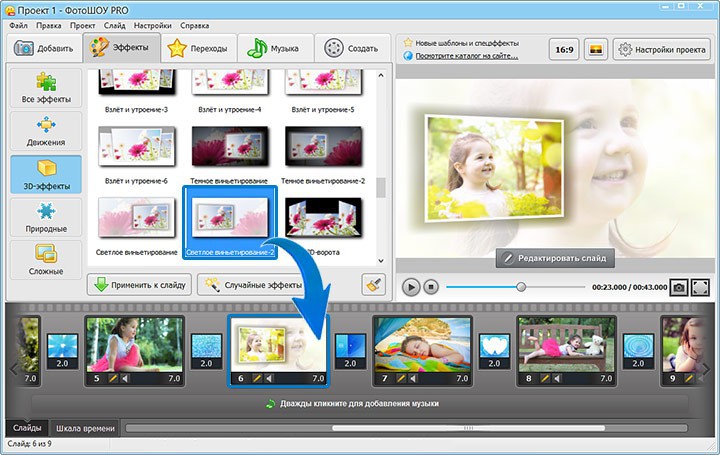Screen dimensions: 720x455
Task: Select the Все эффекты category
Action: (46, 88)
